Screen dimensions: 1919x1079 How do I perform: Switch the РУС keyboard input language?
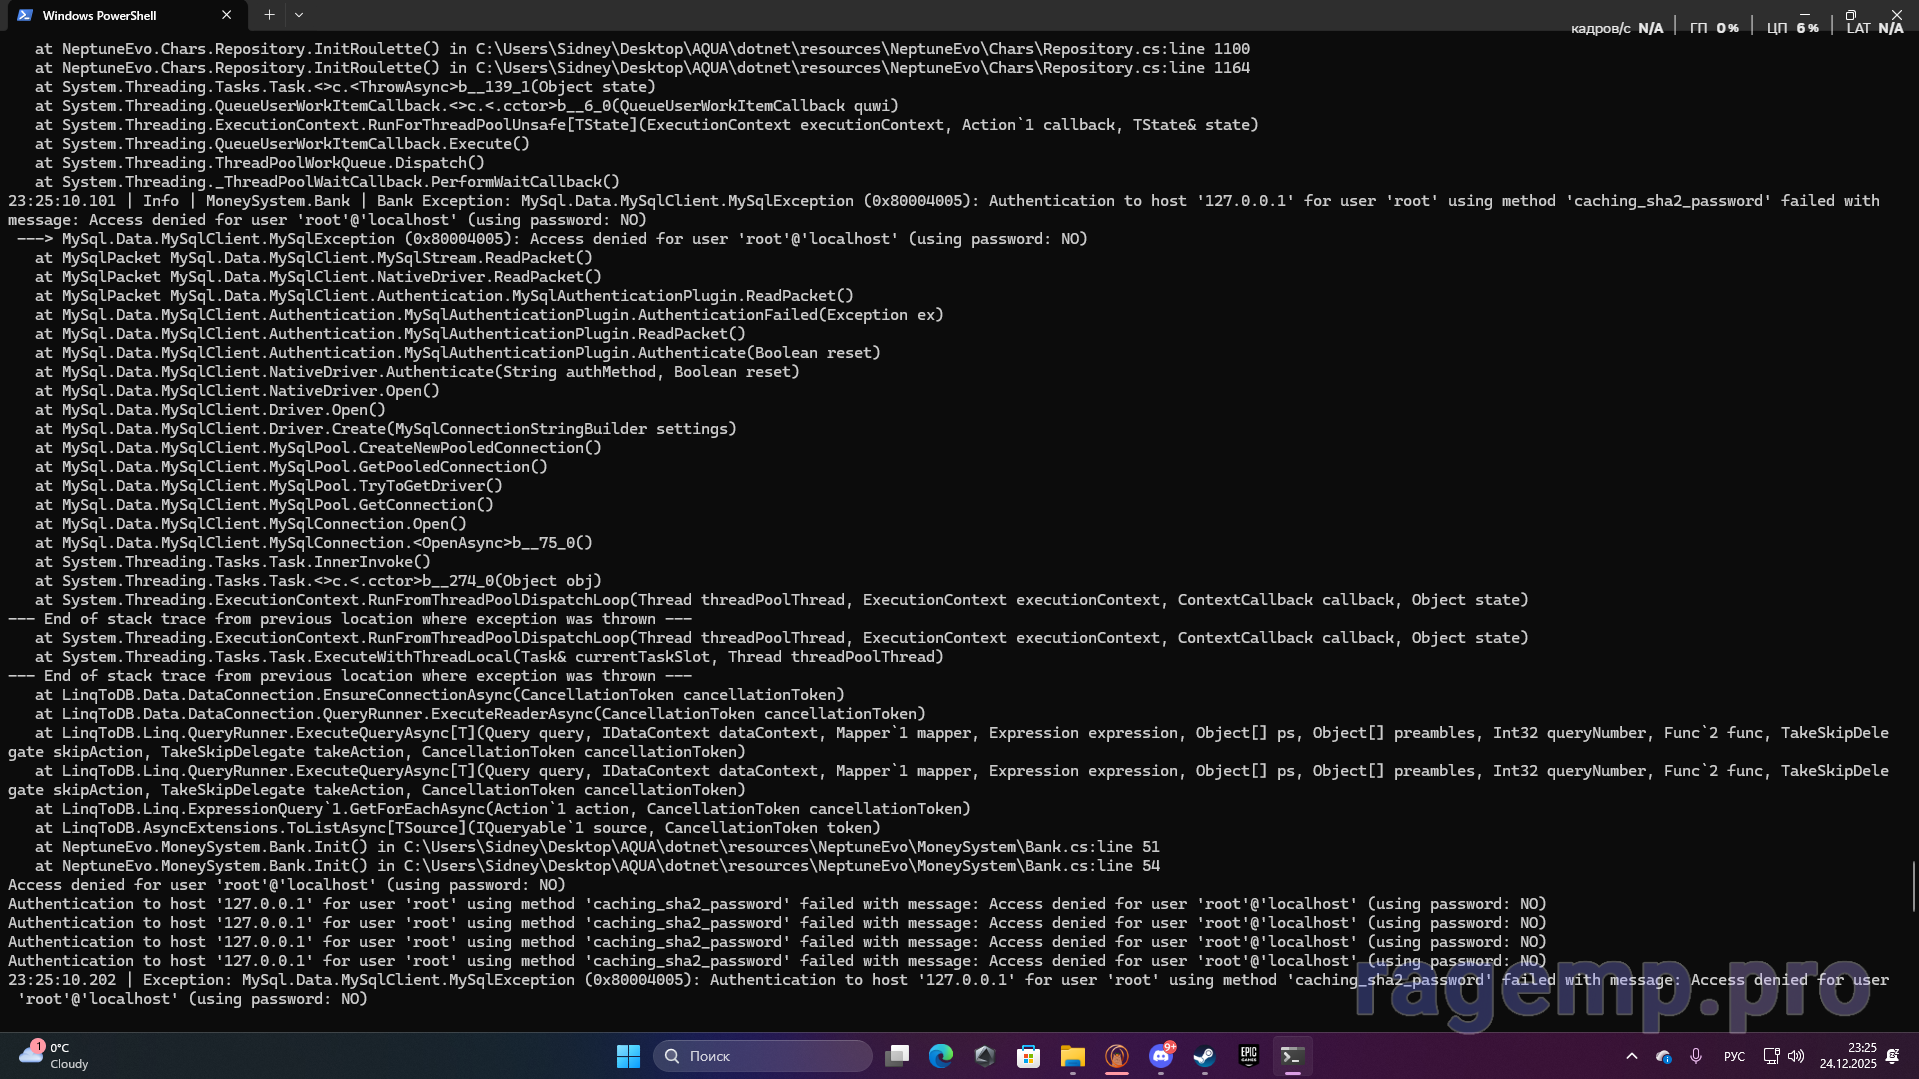pos(1734,1056)
